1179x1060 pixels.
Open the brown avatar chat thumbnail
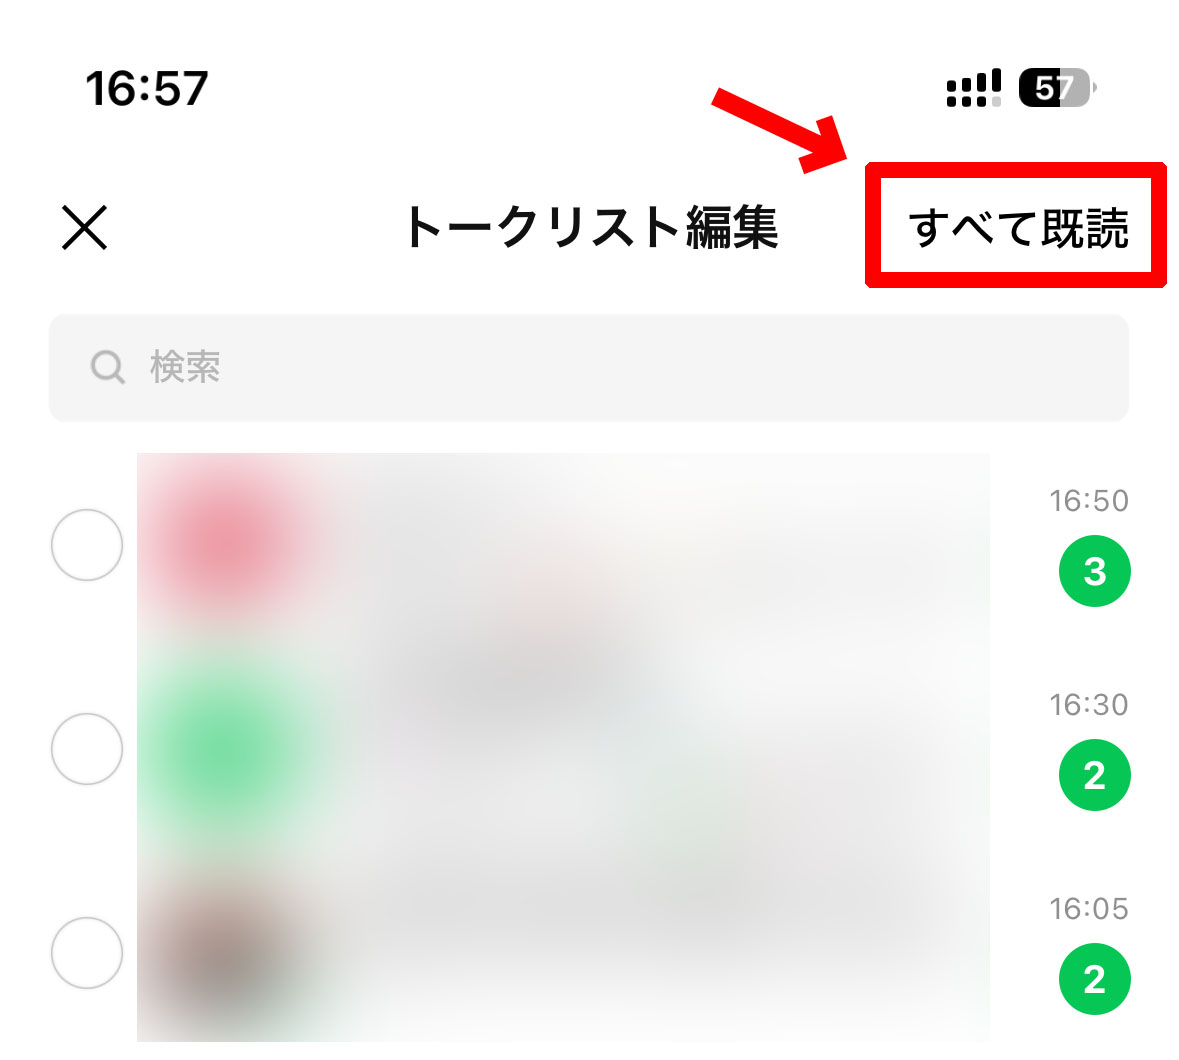[228, 952]
